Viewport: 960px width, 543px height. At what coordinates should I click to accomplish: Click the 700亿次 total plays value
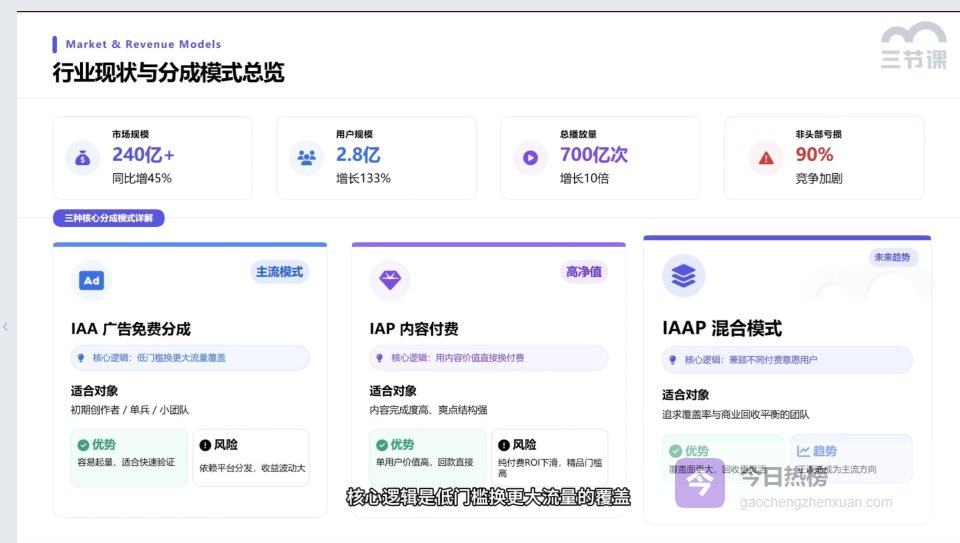point(594,155)
